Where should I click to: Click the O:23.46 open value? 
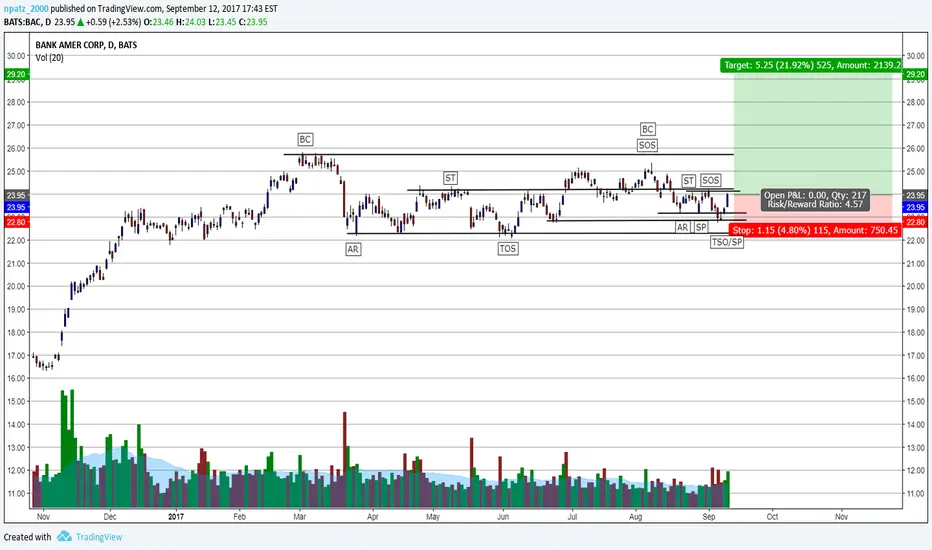coord(159,22)
